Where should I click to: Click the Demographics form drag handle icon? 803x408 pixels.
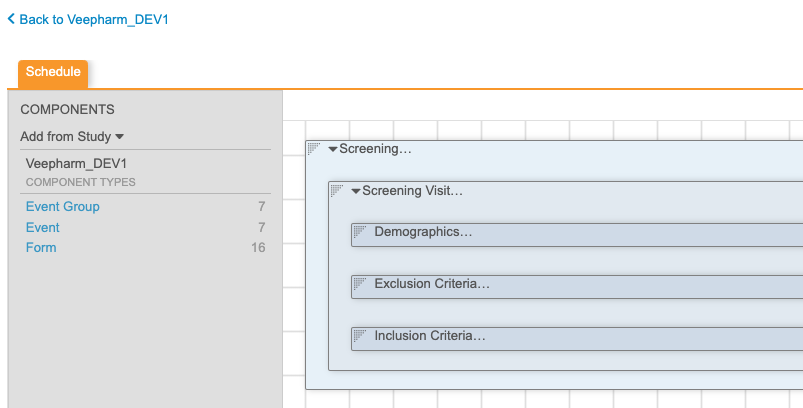point(360,231)
